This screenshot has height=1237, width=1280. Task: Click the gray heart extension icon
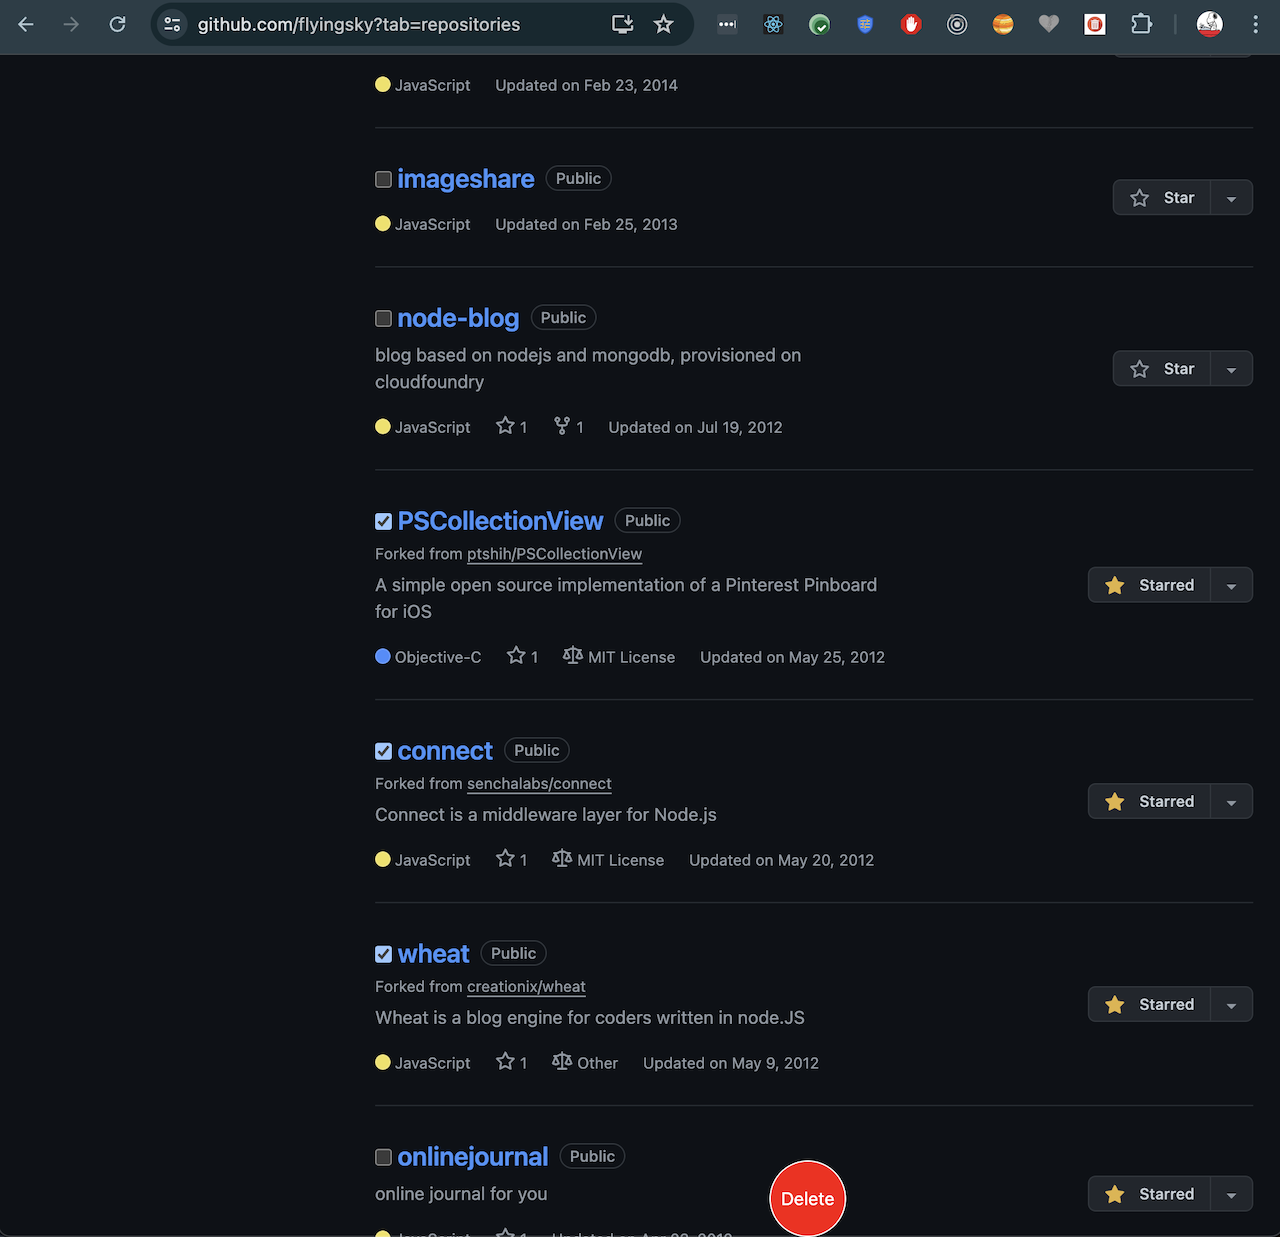[1049, 24]
